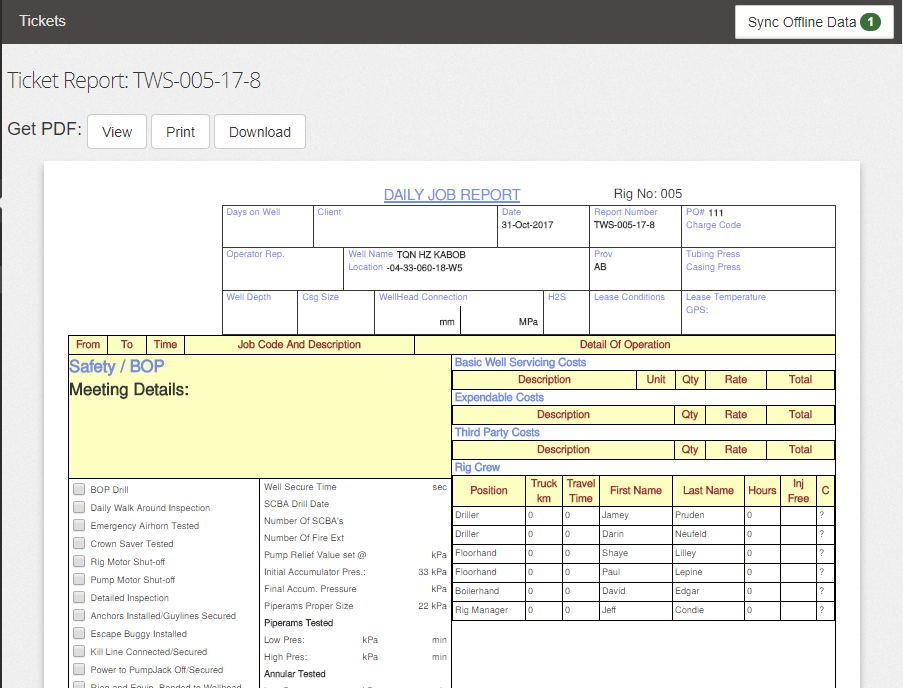903x688 pixels.
Task: Click the Sync Offline Data button
Action: [x=814, y=22]
